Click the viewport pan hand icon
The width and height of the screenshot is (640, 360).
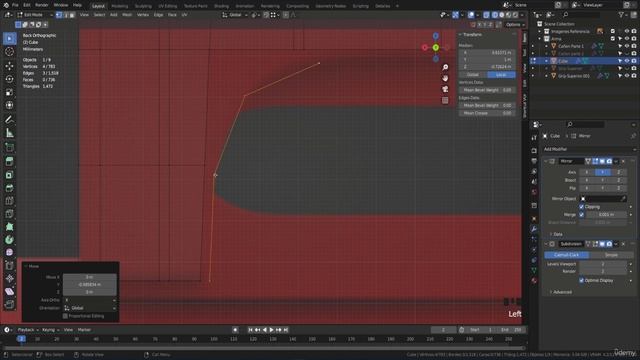pos(445,78)
